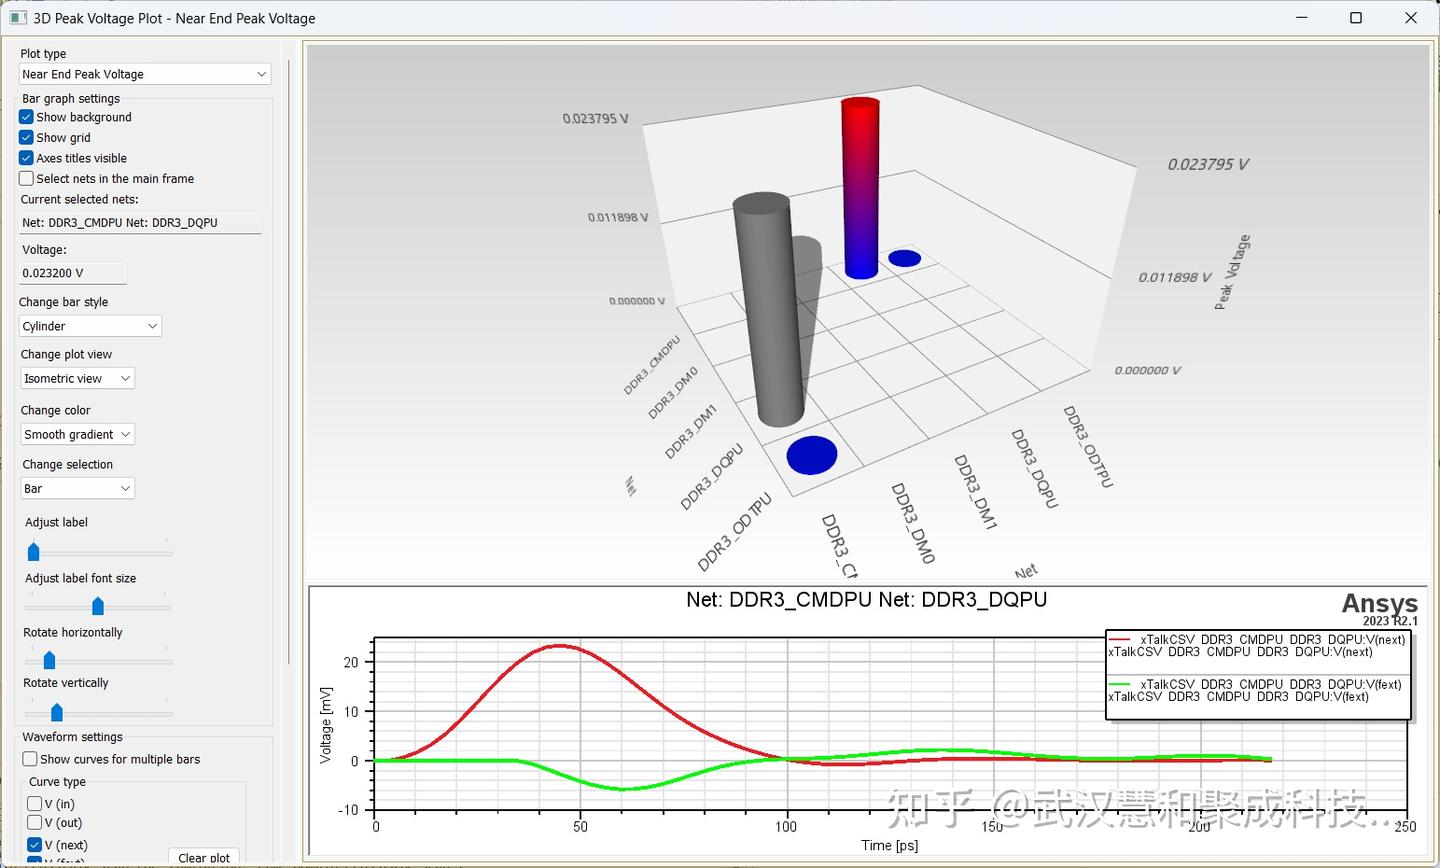Click the green V(fext) legend entry
Image resolution: width=1440 pixels, height=868 pixels.
[1259, 690]
